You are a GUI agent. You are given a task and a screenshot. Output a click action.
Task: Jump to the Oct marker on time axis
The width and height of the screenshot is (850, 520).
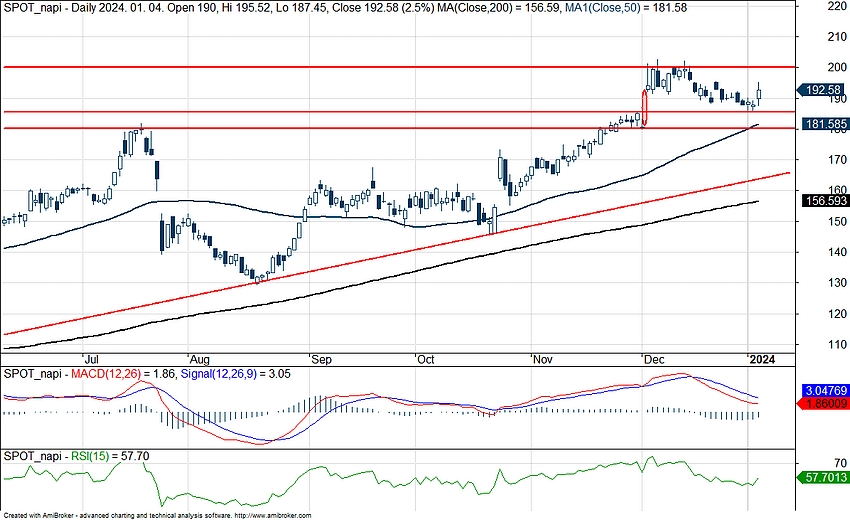(426, 358)
